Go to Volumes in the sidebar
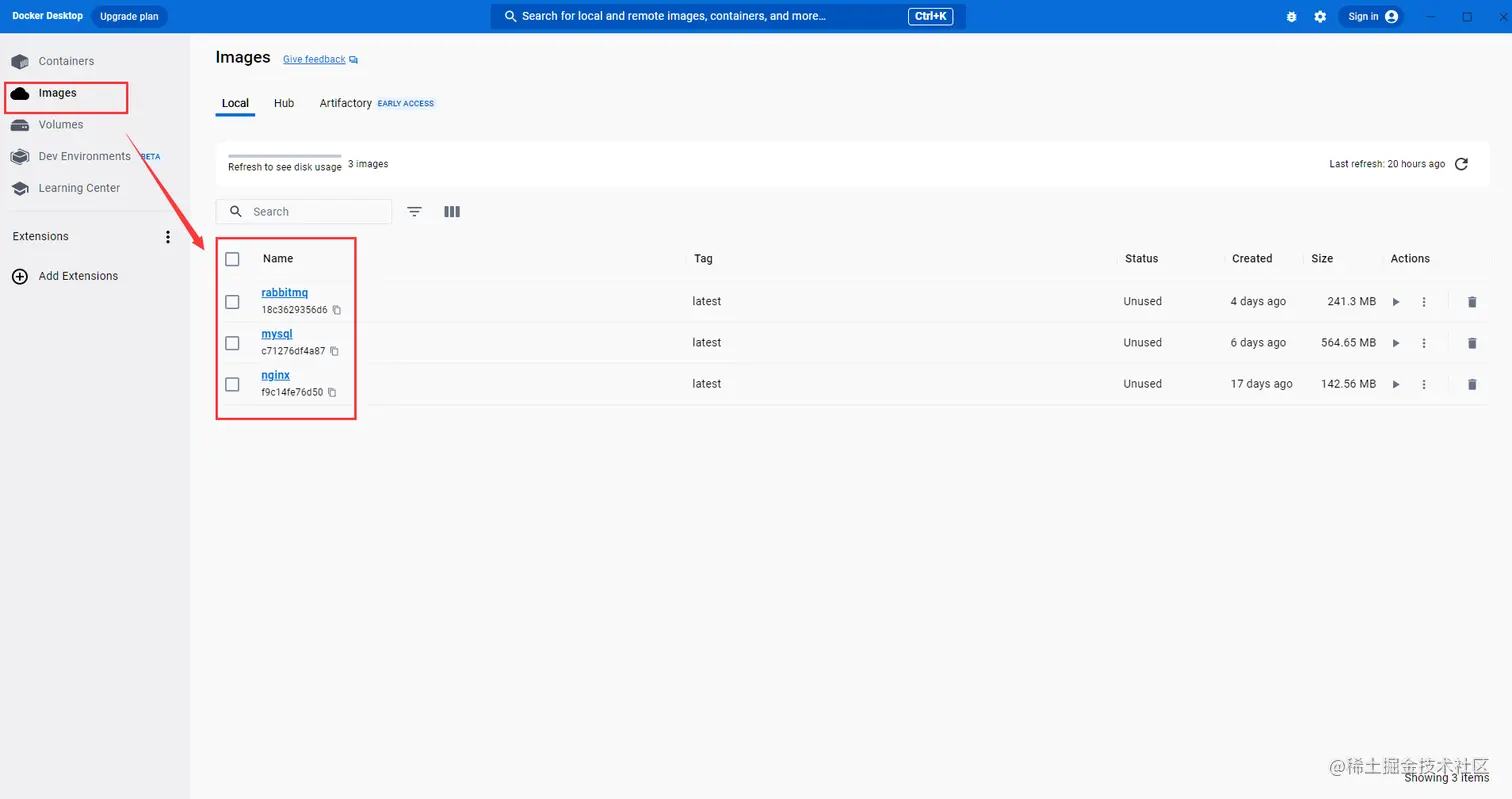Image resolution: width=1512 pixels, height=799 pixels. click(x=61, y=125)
